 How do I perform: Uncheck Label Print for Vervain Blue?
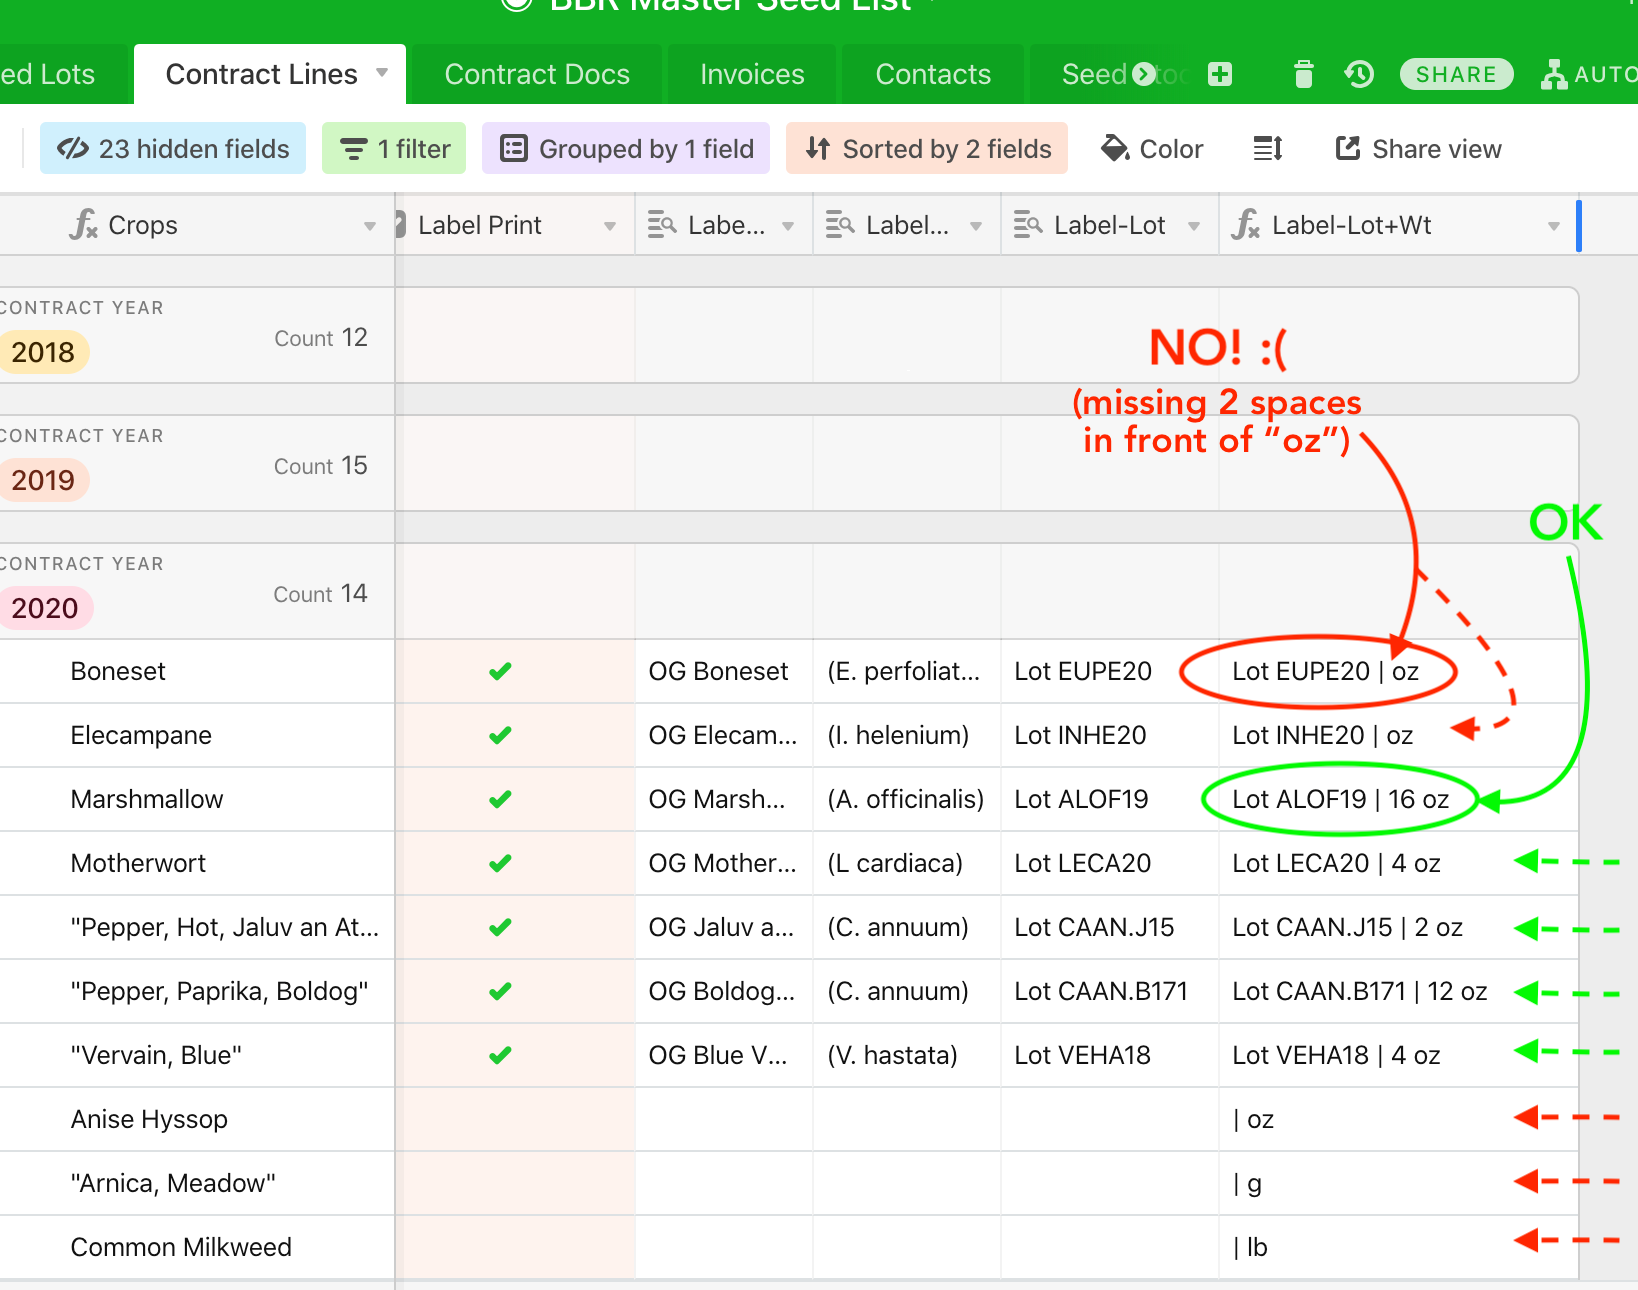[501, 1055]
